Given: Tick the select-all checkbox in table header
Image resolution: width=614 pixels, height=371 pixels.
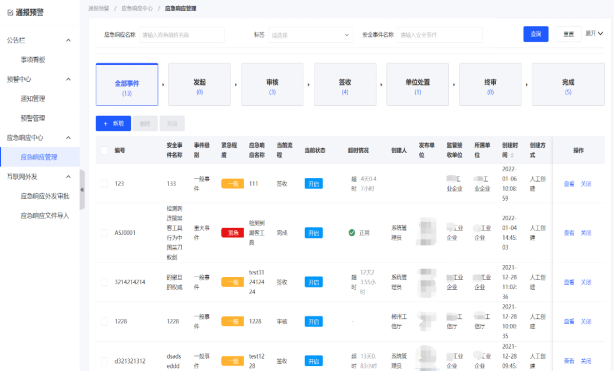Looking at the screenshot, I should click(104, 150).
